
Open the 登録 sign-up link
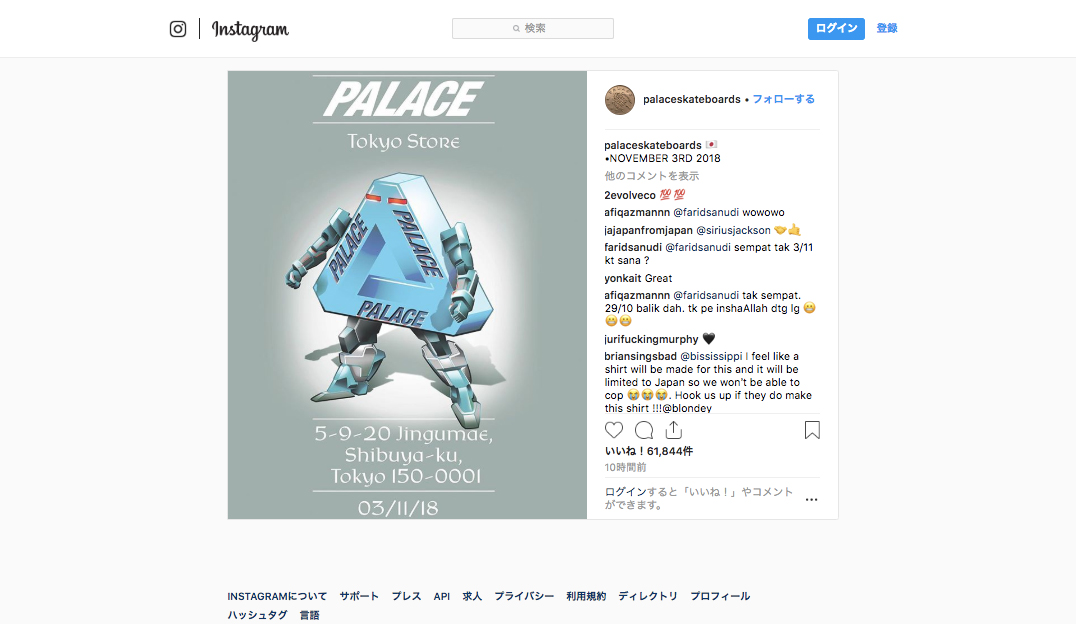click(887, 28)
